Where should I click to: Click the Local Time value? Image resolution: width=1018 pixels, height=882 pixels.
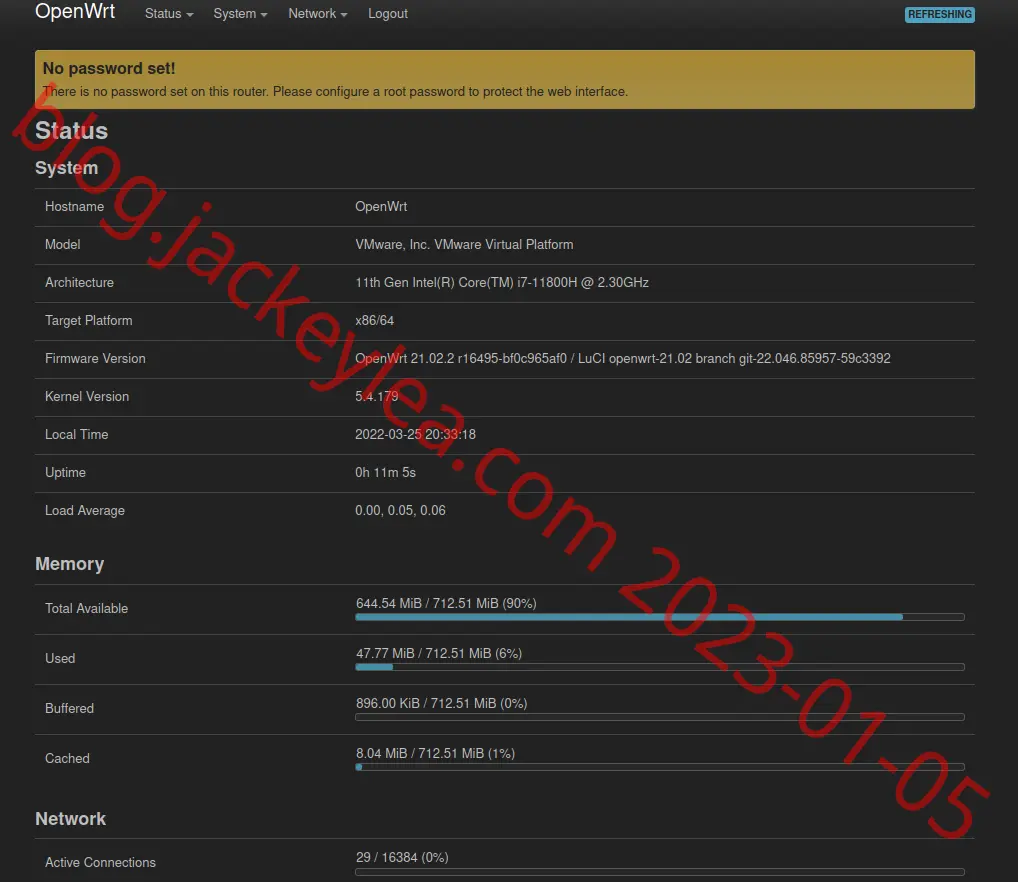pyautogui.click(x=416, y=434)
